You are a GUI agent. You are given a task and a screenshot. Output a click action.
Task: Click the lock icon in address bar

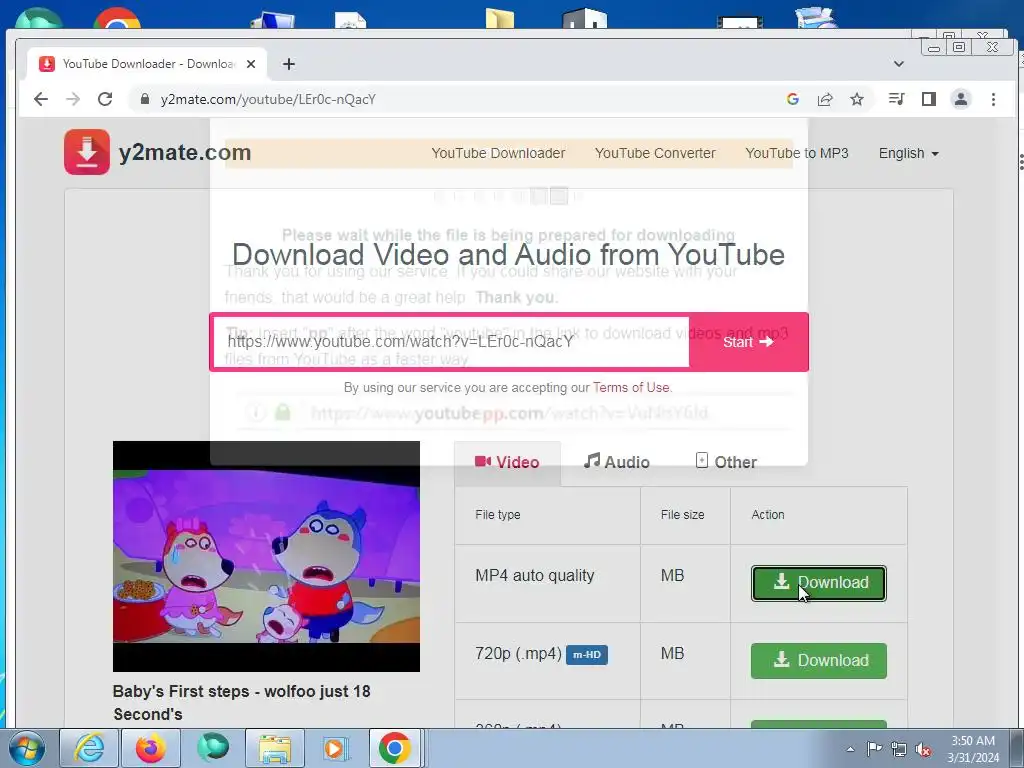click(145, 99)
